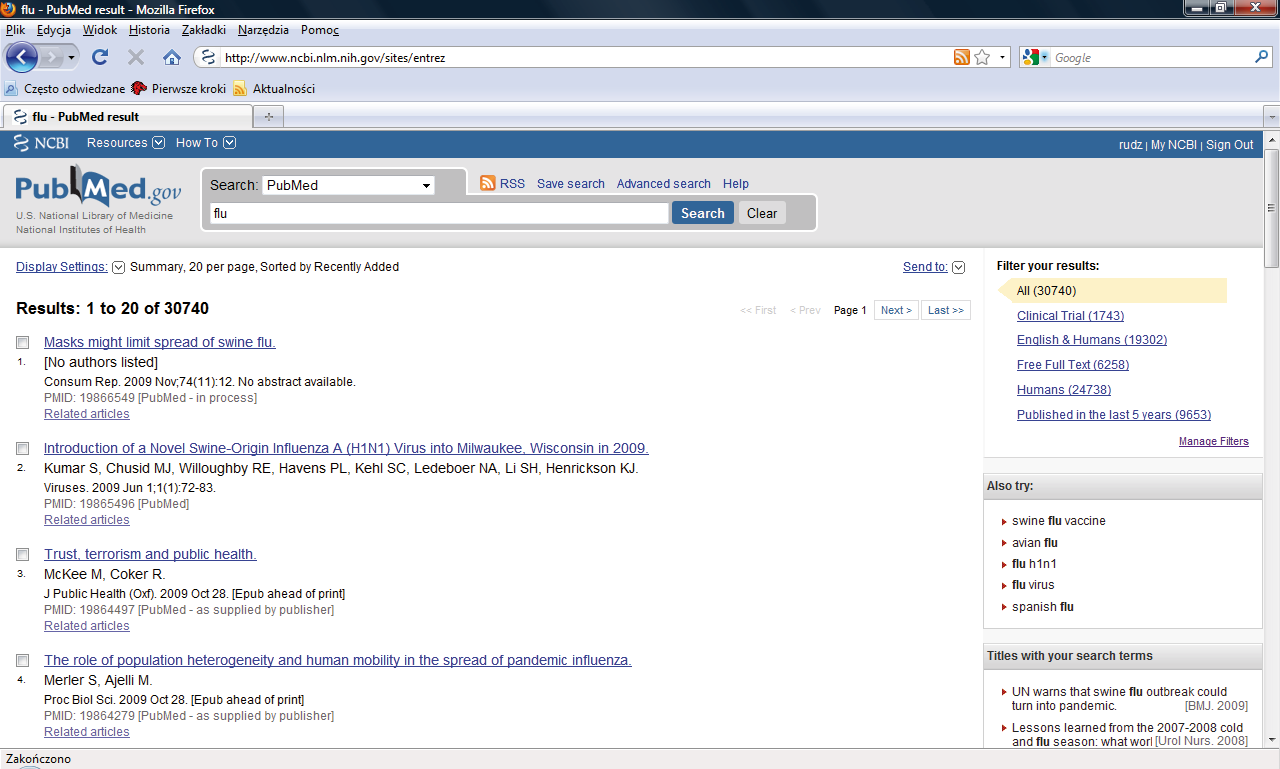Open My NCBI link
Viewport: 1280px width, 769px height.
point(1173,145)
